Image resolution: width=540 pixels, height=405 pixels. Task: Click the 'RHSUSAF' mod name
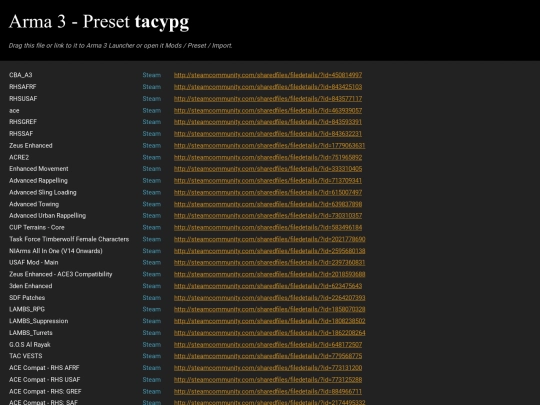pos(23,98)
